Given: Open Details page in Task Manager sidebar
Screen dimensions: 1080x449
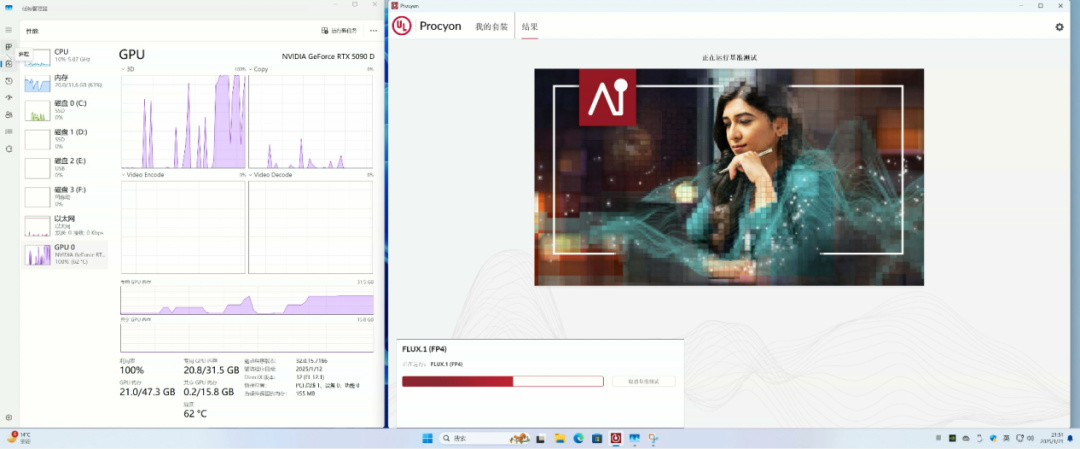Looking at the screenshot, I should [9, 131].
